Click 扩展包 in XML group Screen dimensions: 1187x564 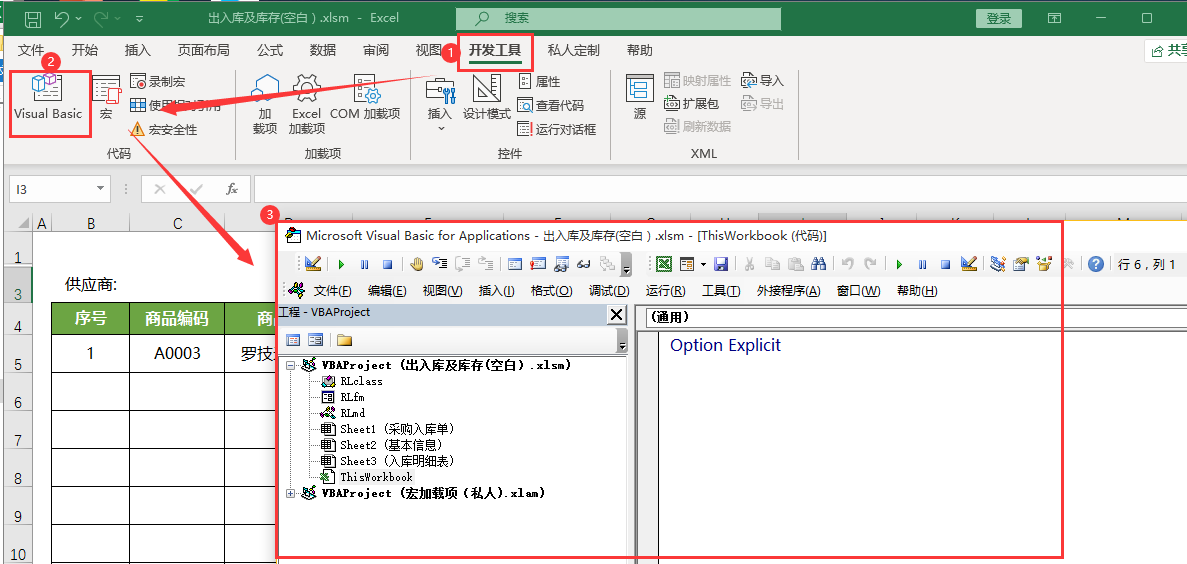(692, 103)
